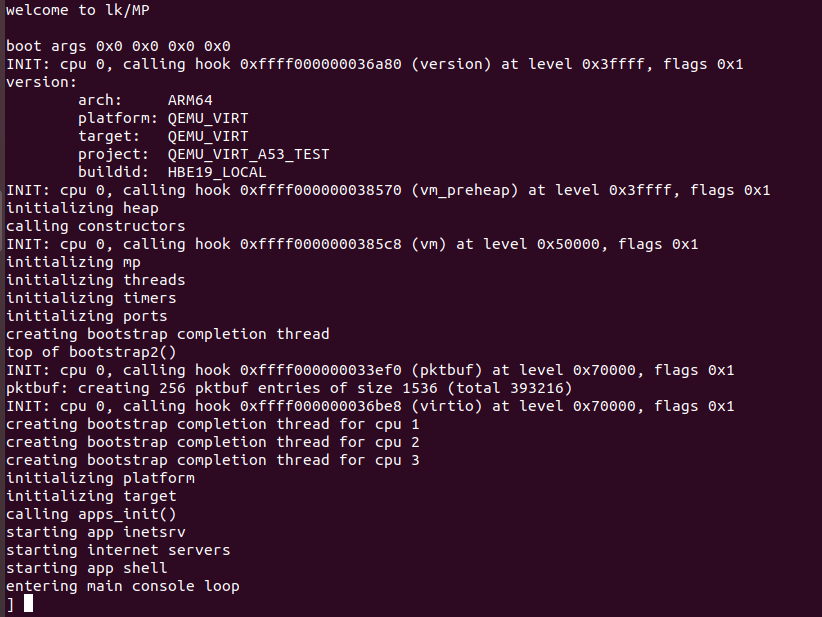Click the 'calling constructors' line
Image resolution: width=822 pixels, height=617 pixels.
point(96,226)
